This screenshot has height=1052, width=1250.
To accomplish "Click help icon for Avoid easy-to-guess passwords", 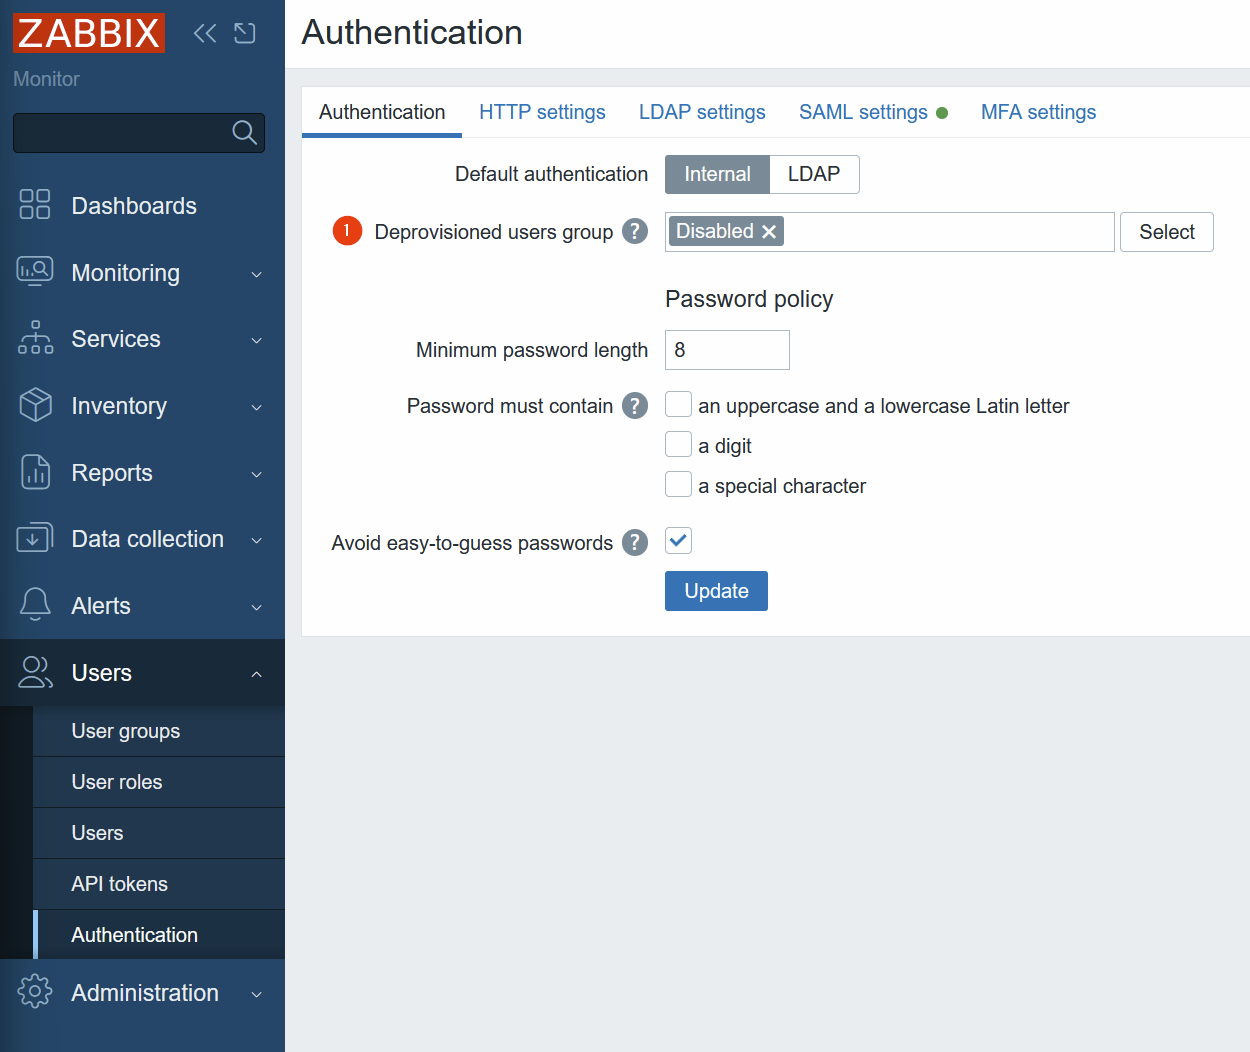I will (x=634, y=542).
